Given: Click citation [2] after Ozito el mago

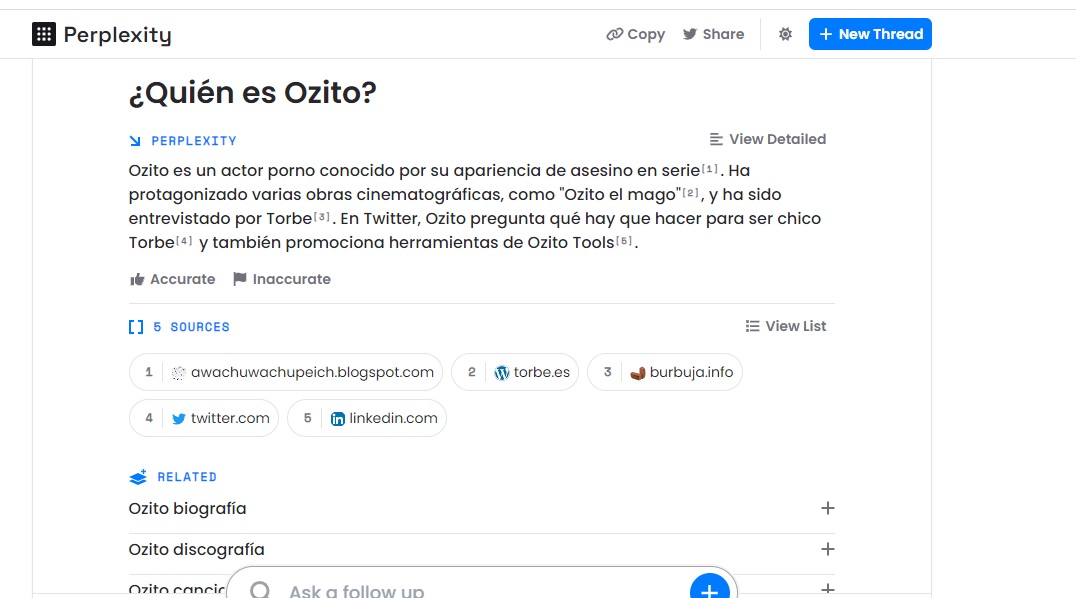Looking at the screenshot, I should tap(690, 193).
